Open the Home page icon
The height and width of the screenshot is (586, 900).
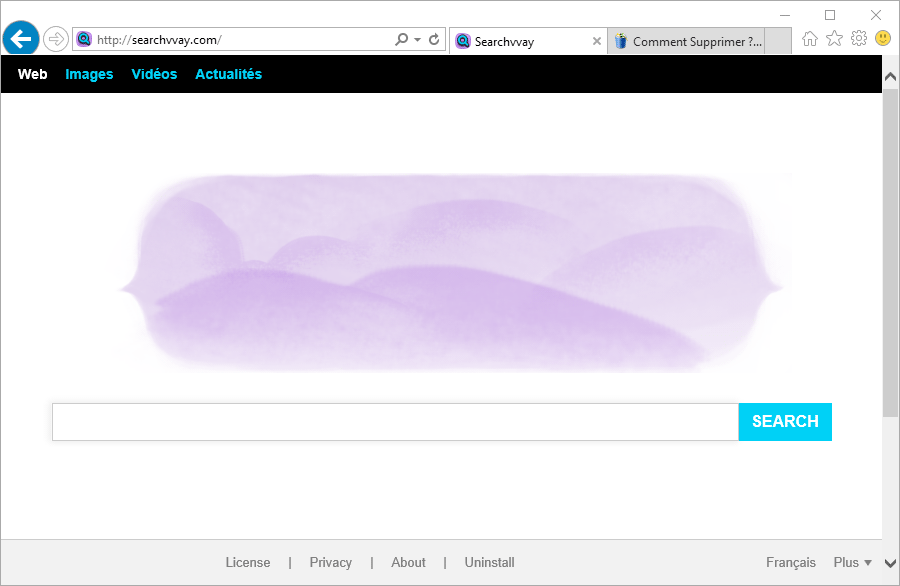[810, 39]
